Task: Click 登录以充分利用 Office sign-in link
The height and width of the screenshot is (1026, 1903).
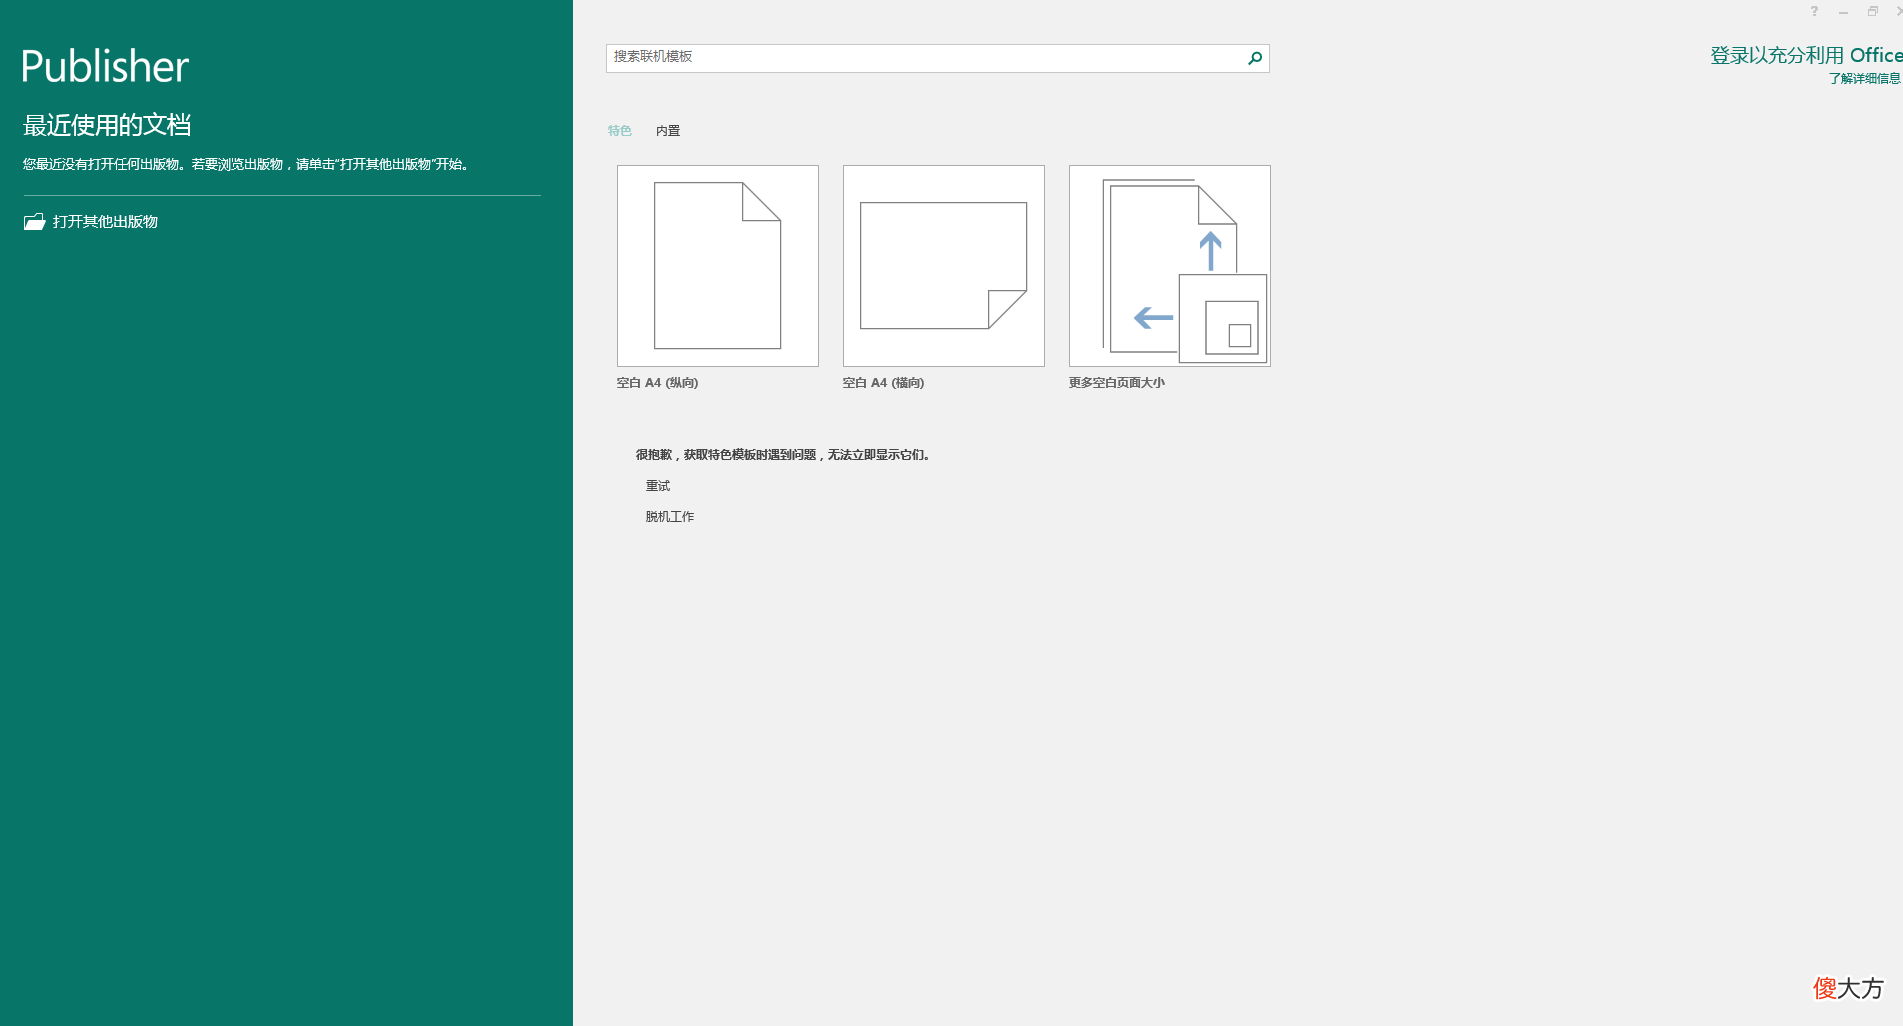Action: (x=1806, y=56)
